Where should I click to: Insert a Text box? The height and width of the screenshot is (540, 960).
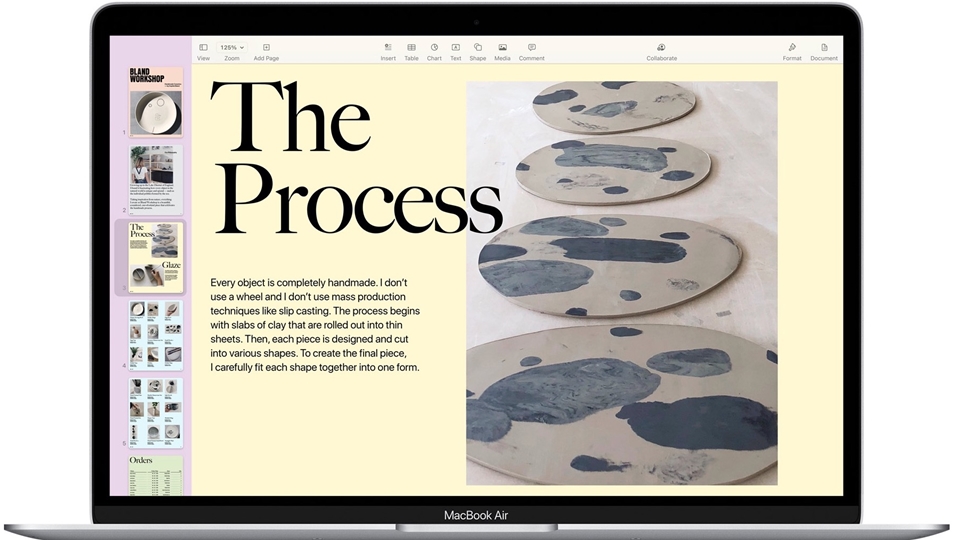(x=455, y=48)
